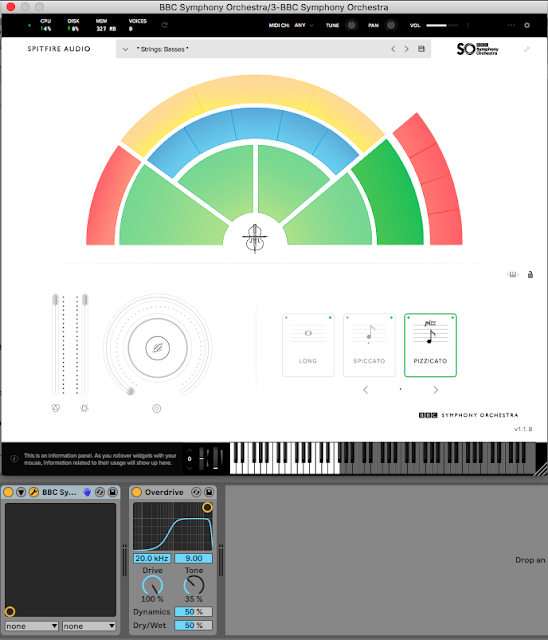Viewport: 548px width, 640px height.
Task: Toggle BBC Symphony plug-in window wrench
Action: [x=34, y=492]
